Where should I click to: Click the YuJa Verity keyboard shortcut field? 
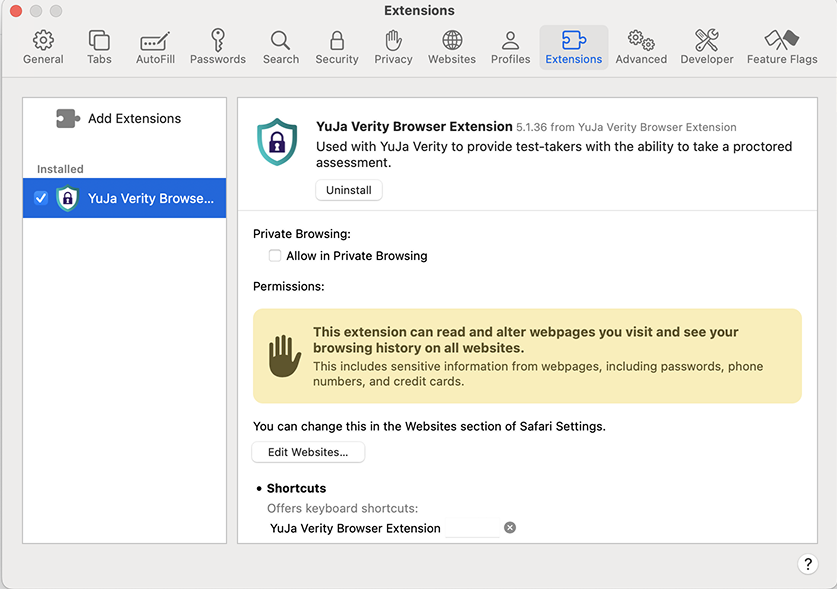472,528
